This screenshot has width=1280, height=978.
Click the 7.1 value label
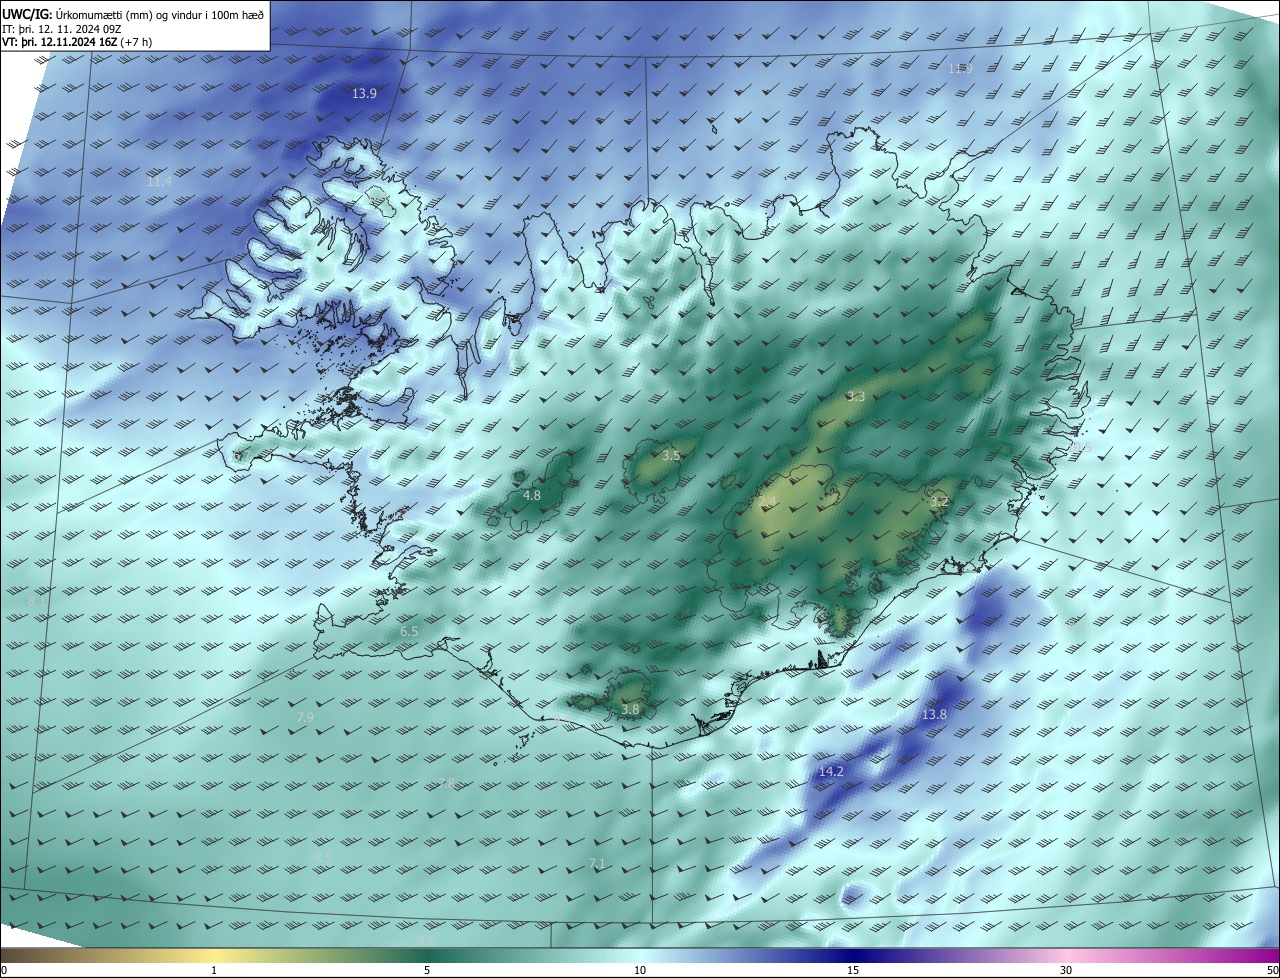(597, 863)
